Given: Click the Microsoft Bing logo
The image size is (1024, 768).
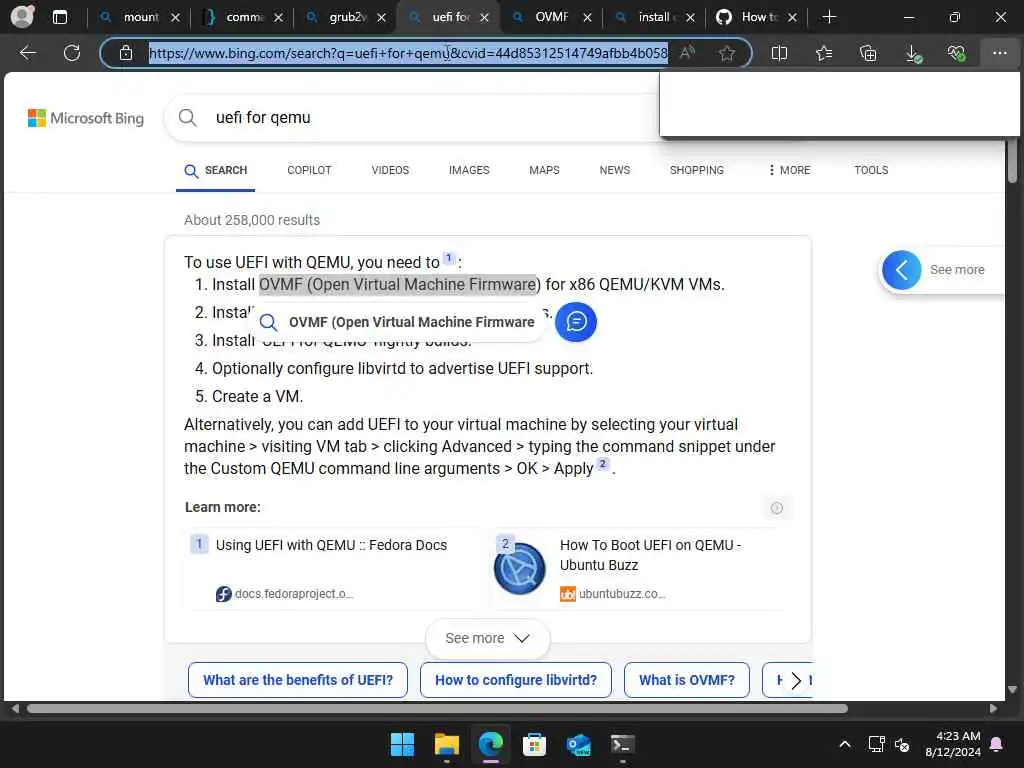Looking at the screenshot, I should 86,118.
